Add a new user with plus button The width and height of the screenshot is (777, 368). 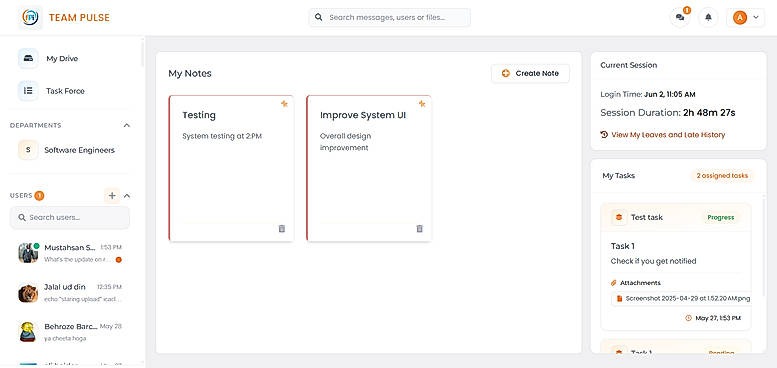pos(112,196)
